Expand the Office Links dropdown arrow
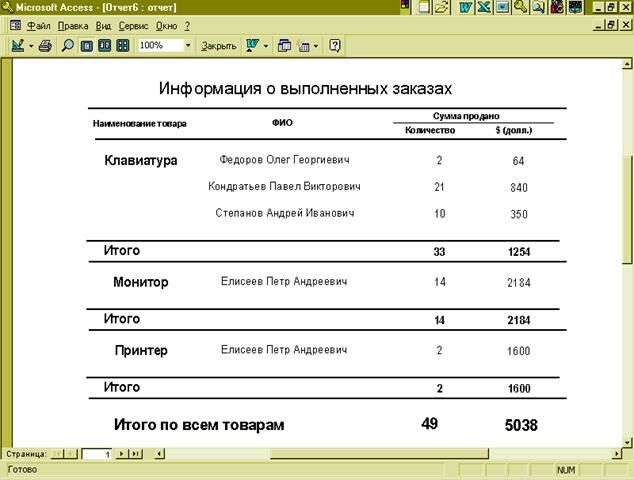The height and width of the screenshot is (480, 634). (x=266, y=46)
